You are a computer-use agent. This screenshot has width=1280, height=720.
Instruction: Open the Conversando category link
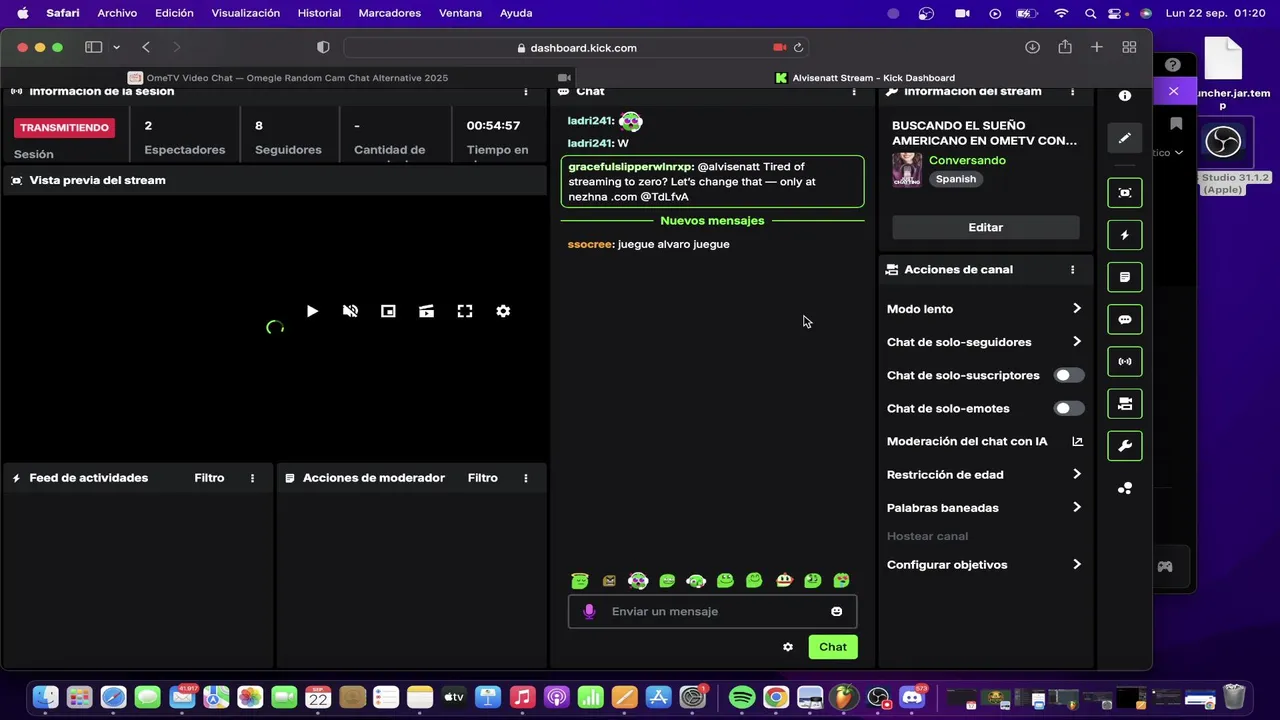(x=967, y=160)
